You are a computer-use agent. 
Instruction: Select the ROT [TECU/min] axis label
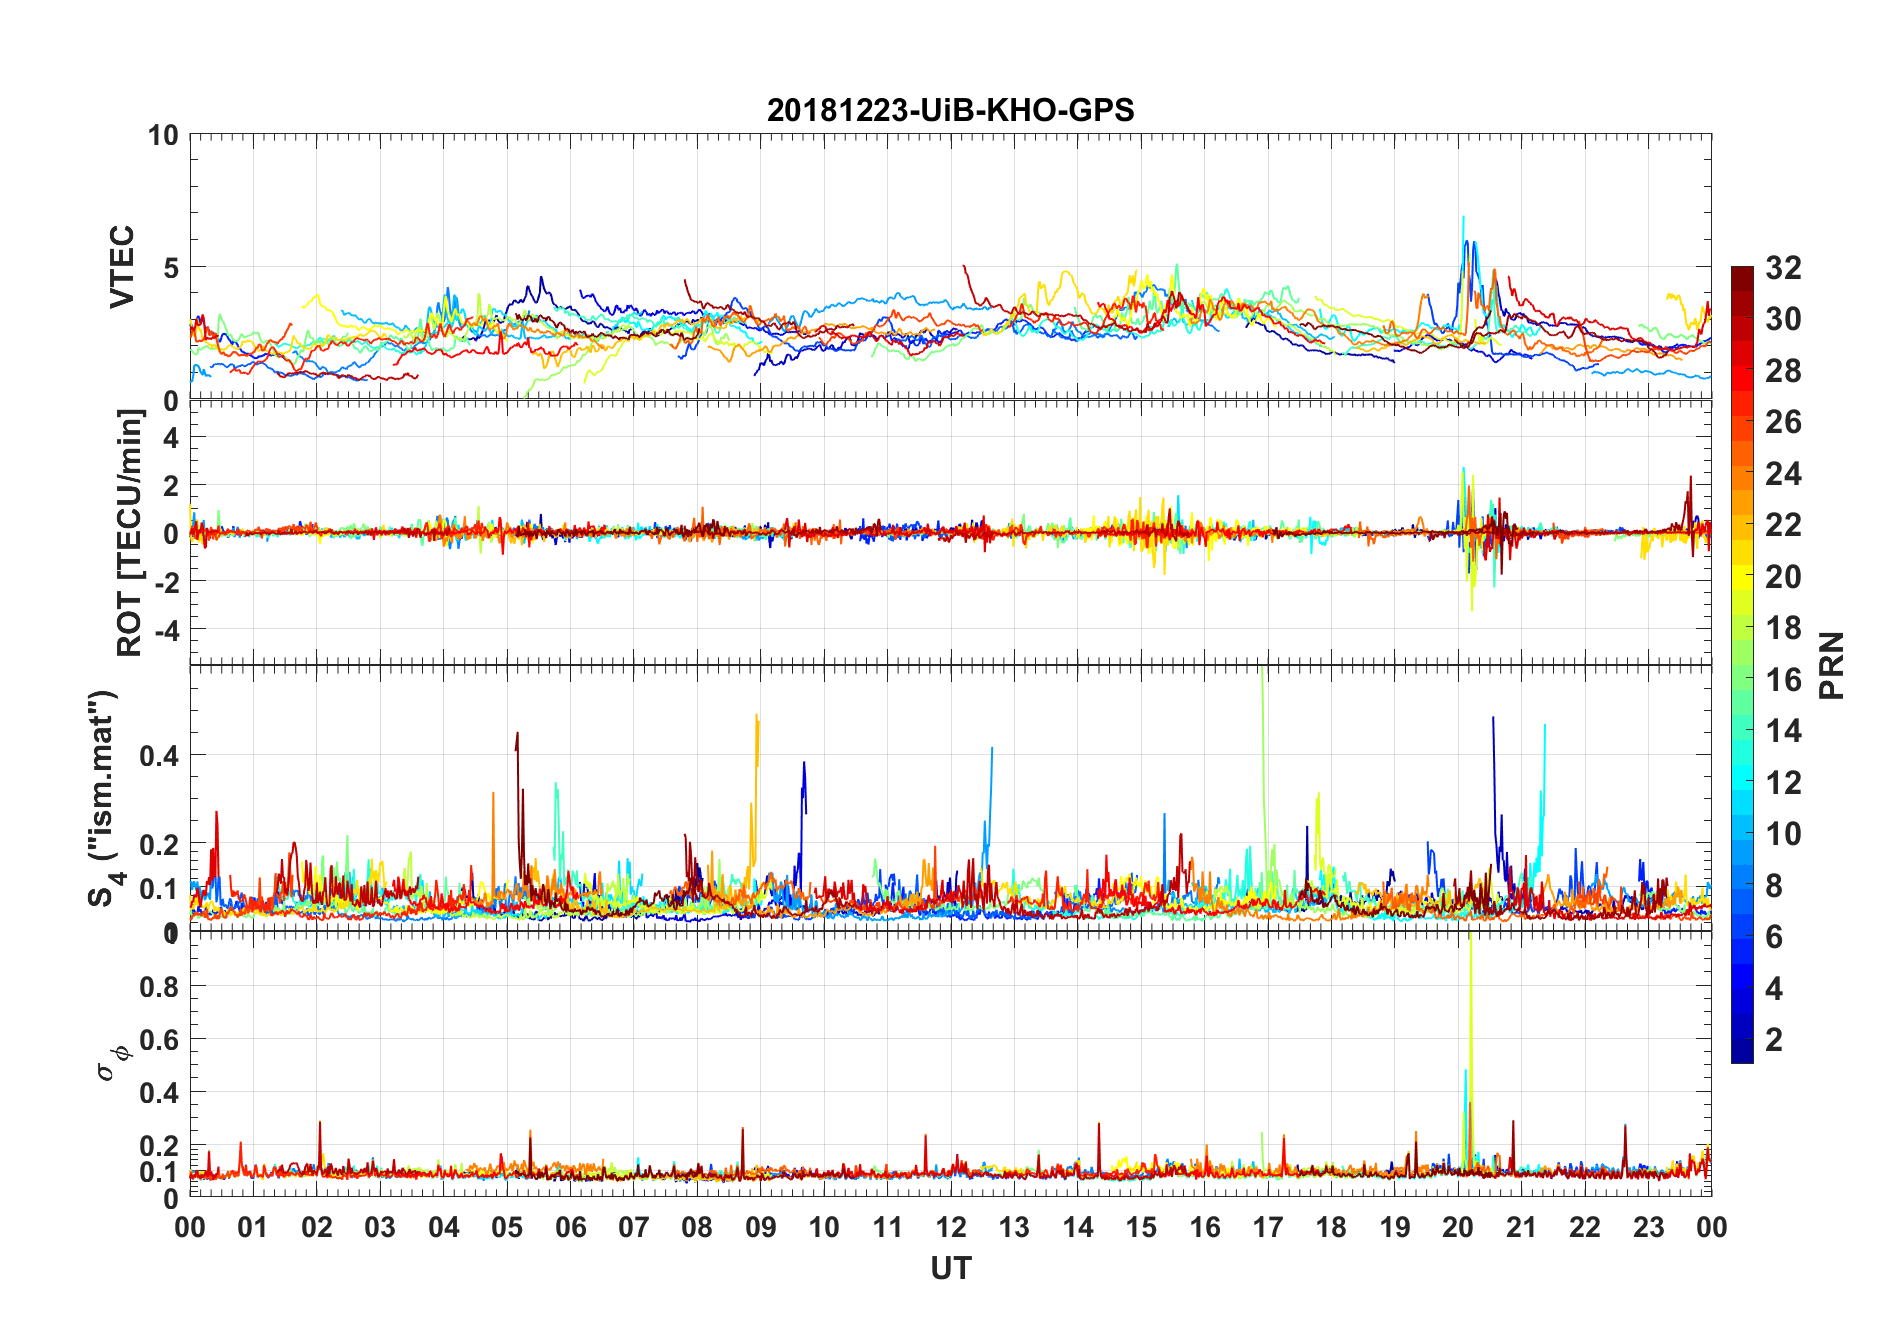(x=130, y=532)
